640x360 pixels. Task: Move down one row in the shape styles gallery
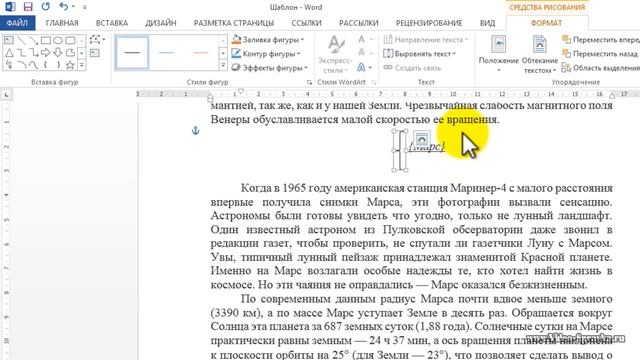coord(223,53)
